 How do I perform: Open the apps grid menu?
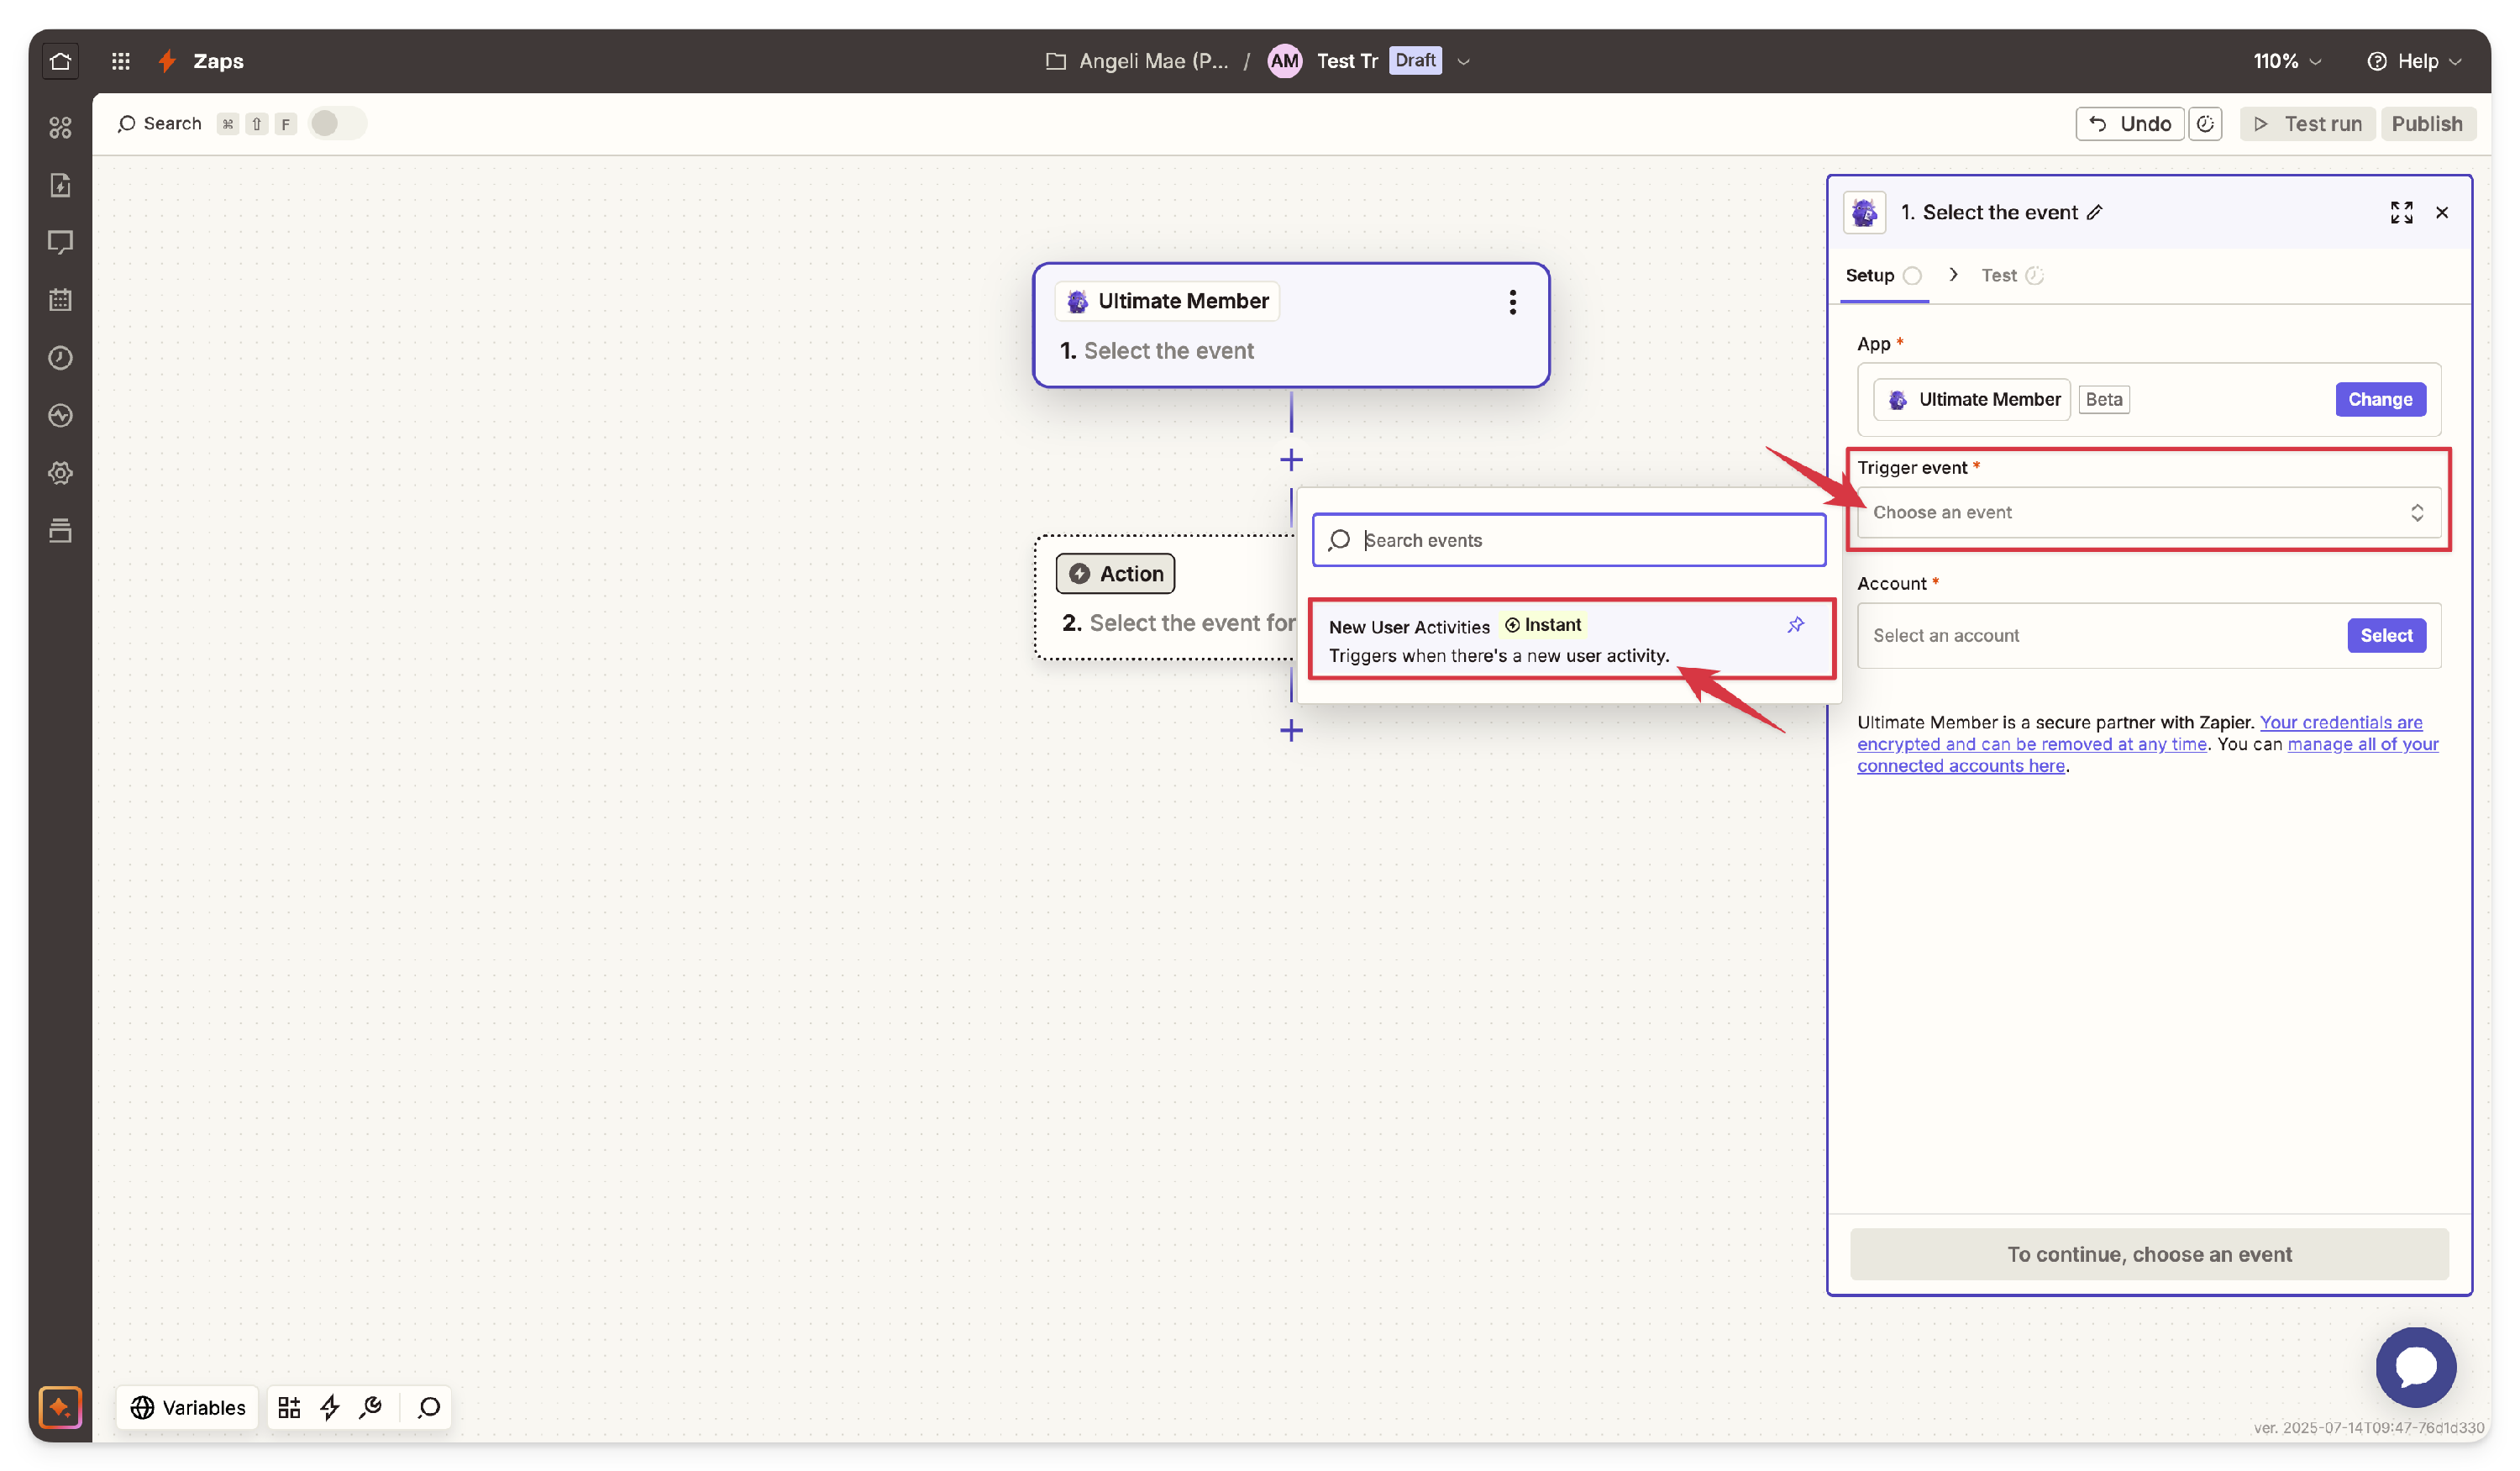[121, 61]
